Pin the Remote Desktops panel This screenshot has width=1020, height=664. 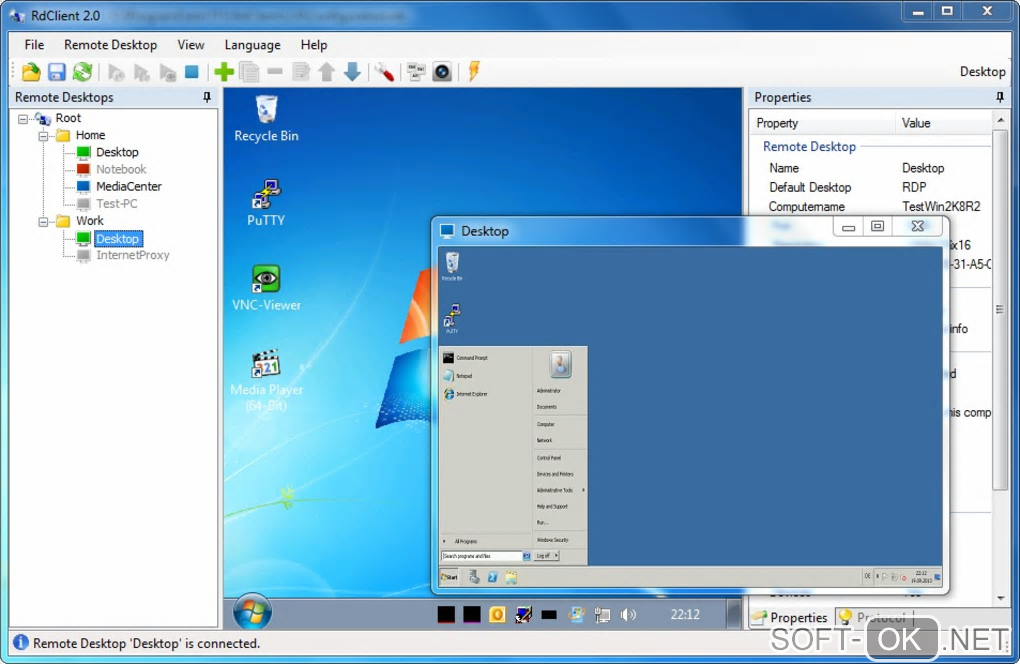coord(207,97)
